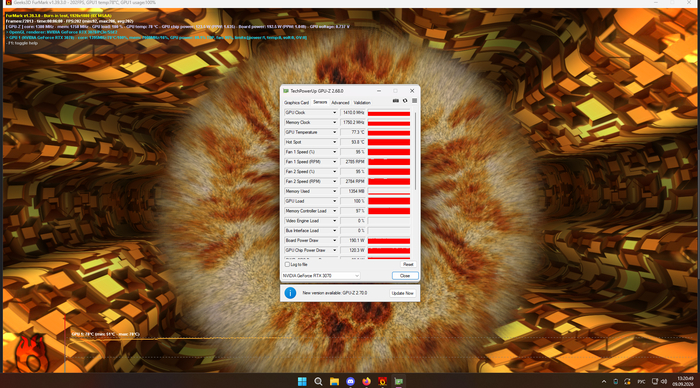Click the 1410.0 MHz GPU Clock value

click(x=353, y=113)
